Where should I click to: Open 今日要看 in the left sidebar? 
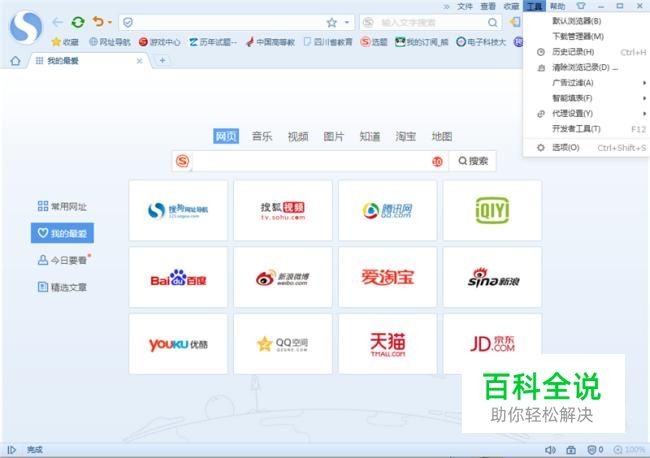click(x=64, y=260)
